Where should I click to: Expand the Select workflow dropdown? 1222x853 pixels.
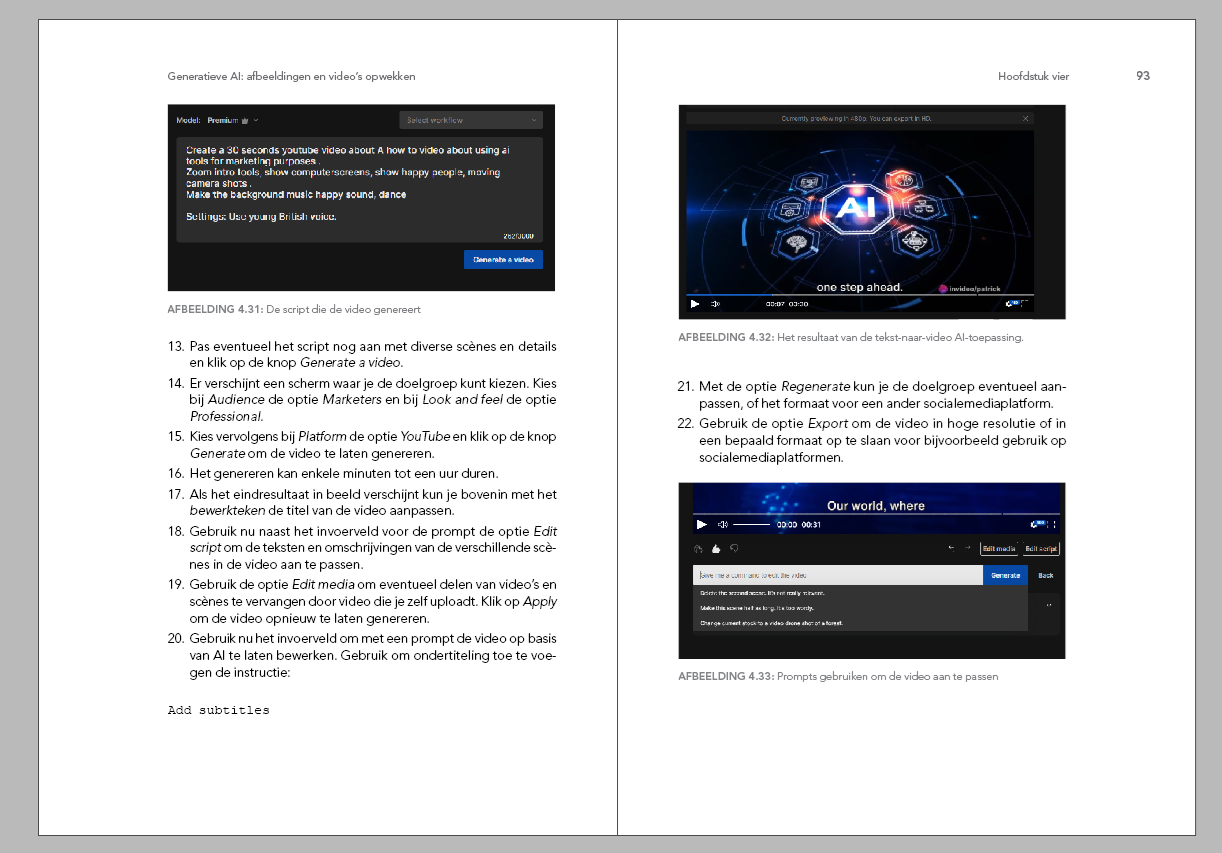(x=471, y=120)
